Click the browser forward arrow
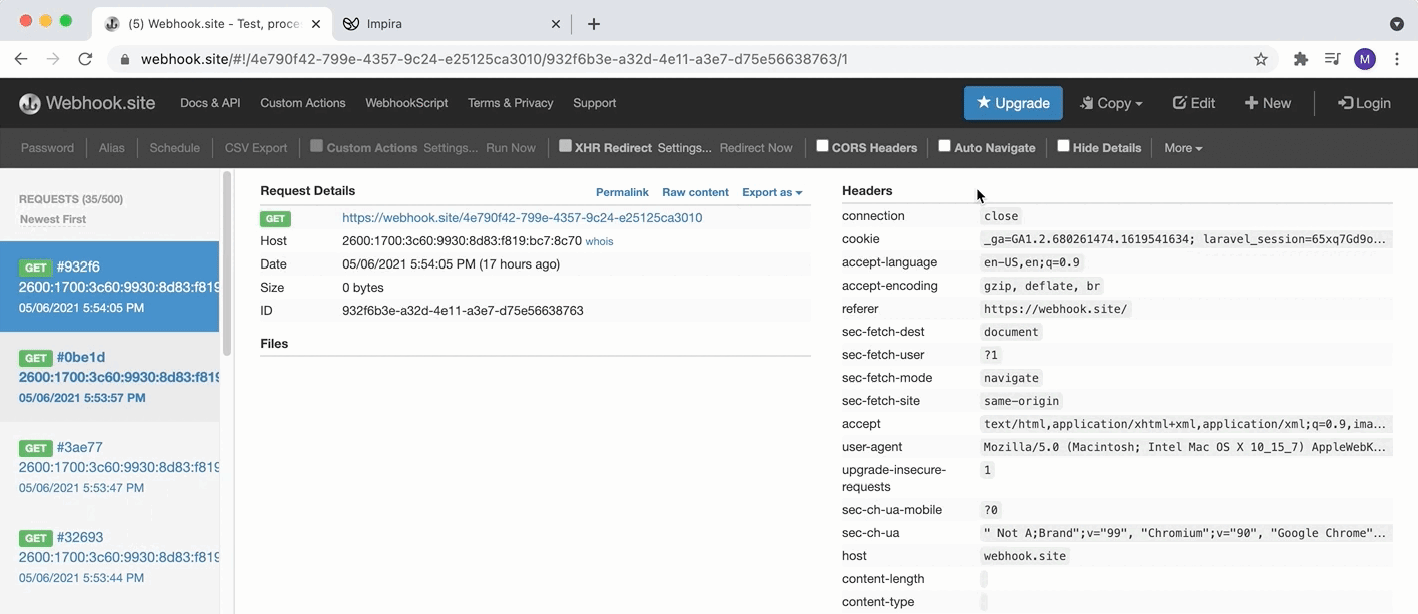1418x614 pixels. point(53,59)
